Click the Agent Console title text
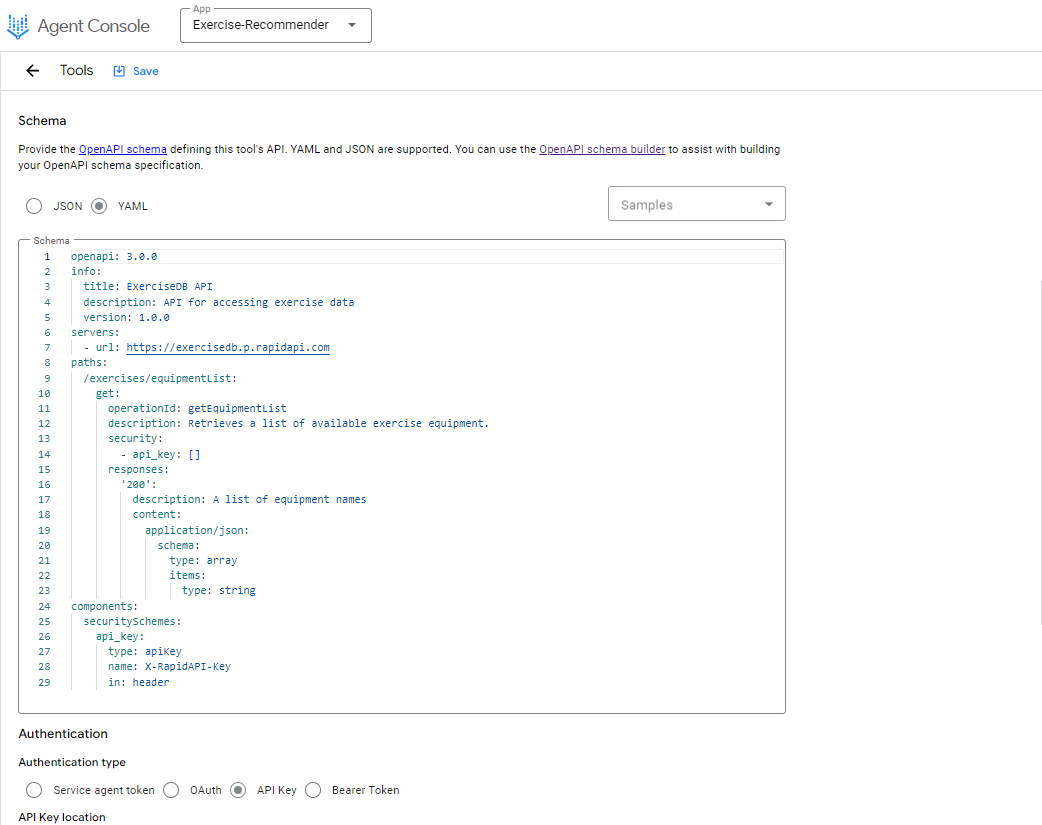 (94, 26)
